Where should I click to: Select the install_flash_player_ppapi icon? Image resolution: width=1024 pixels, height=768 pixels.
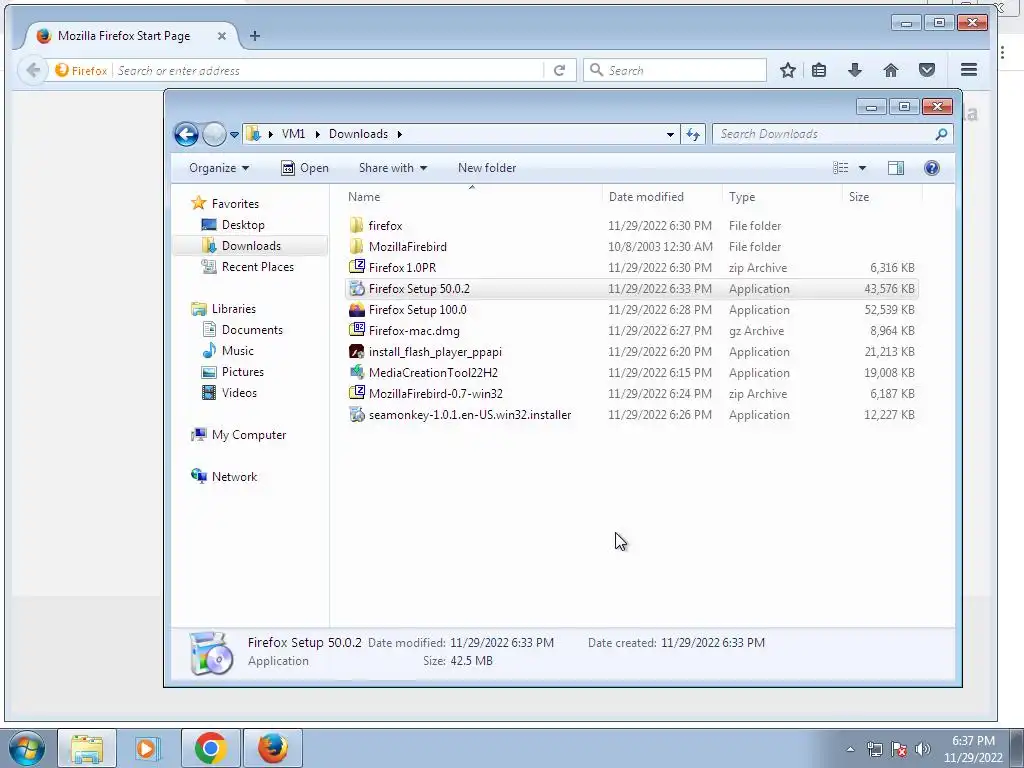(x=357, y=351)
